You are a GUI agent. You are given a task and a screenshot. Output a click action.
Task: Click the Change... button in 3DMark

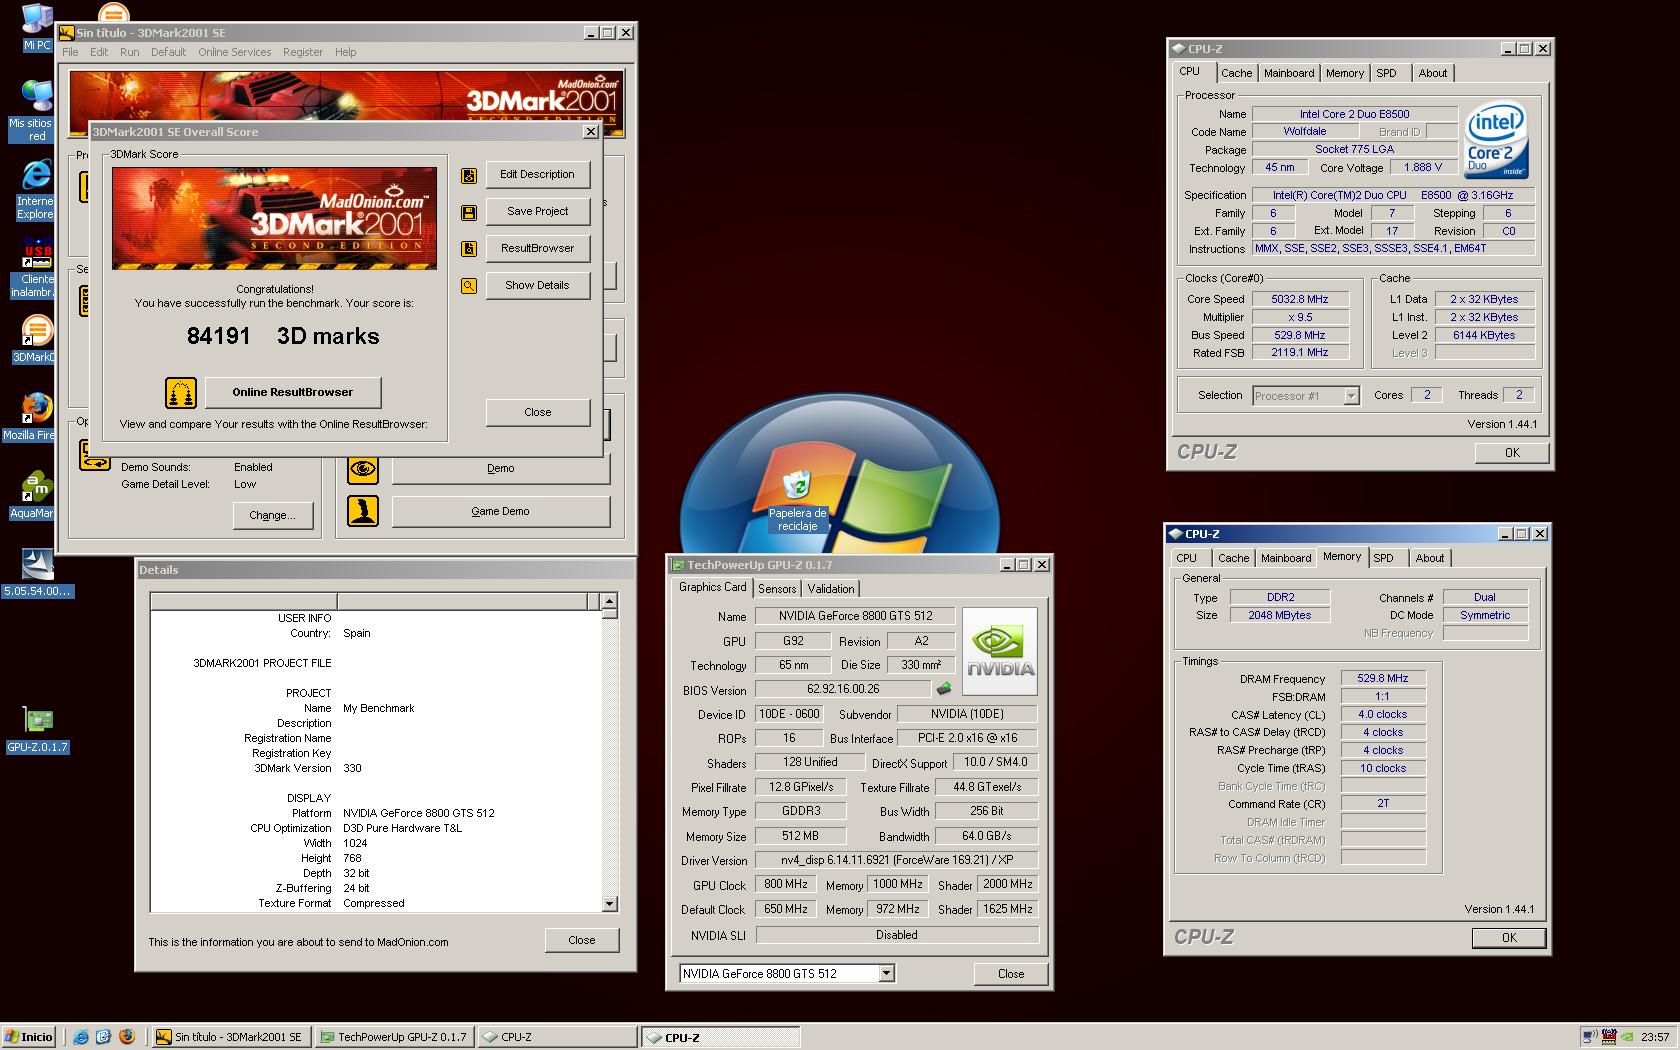(x=273, y=516)
